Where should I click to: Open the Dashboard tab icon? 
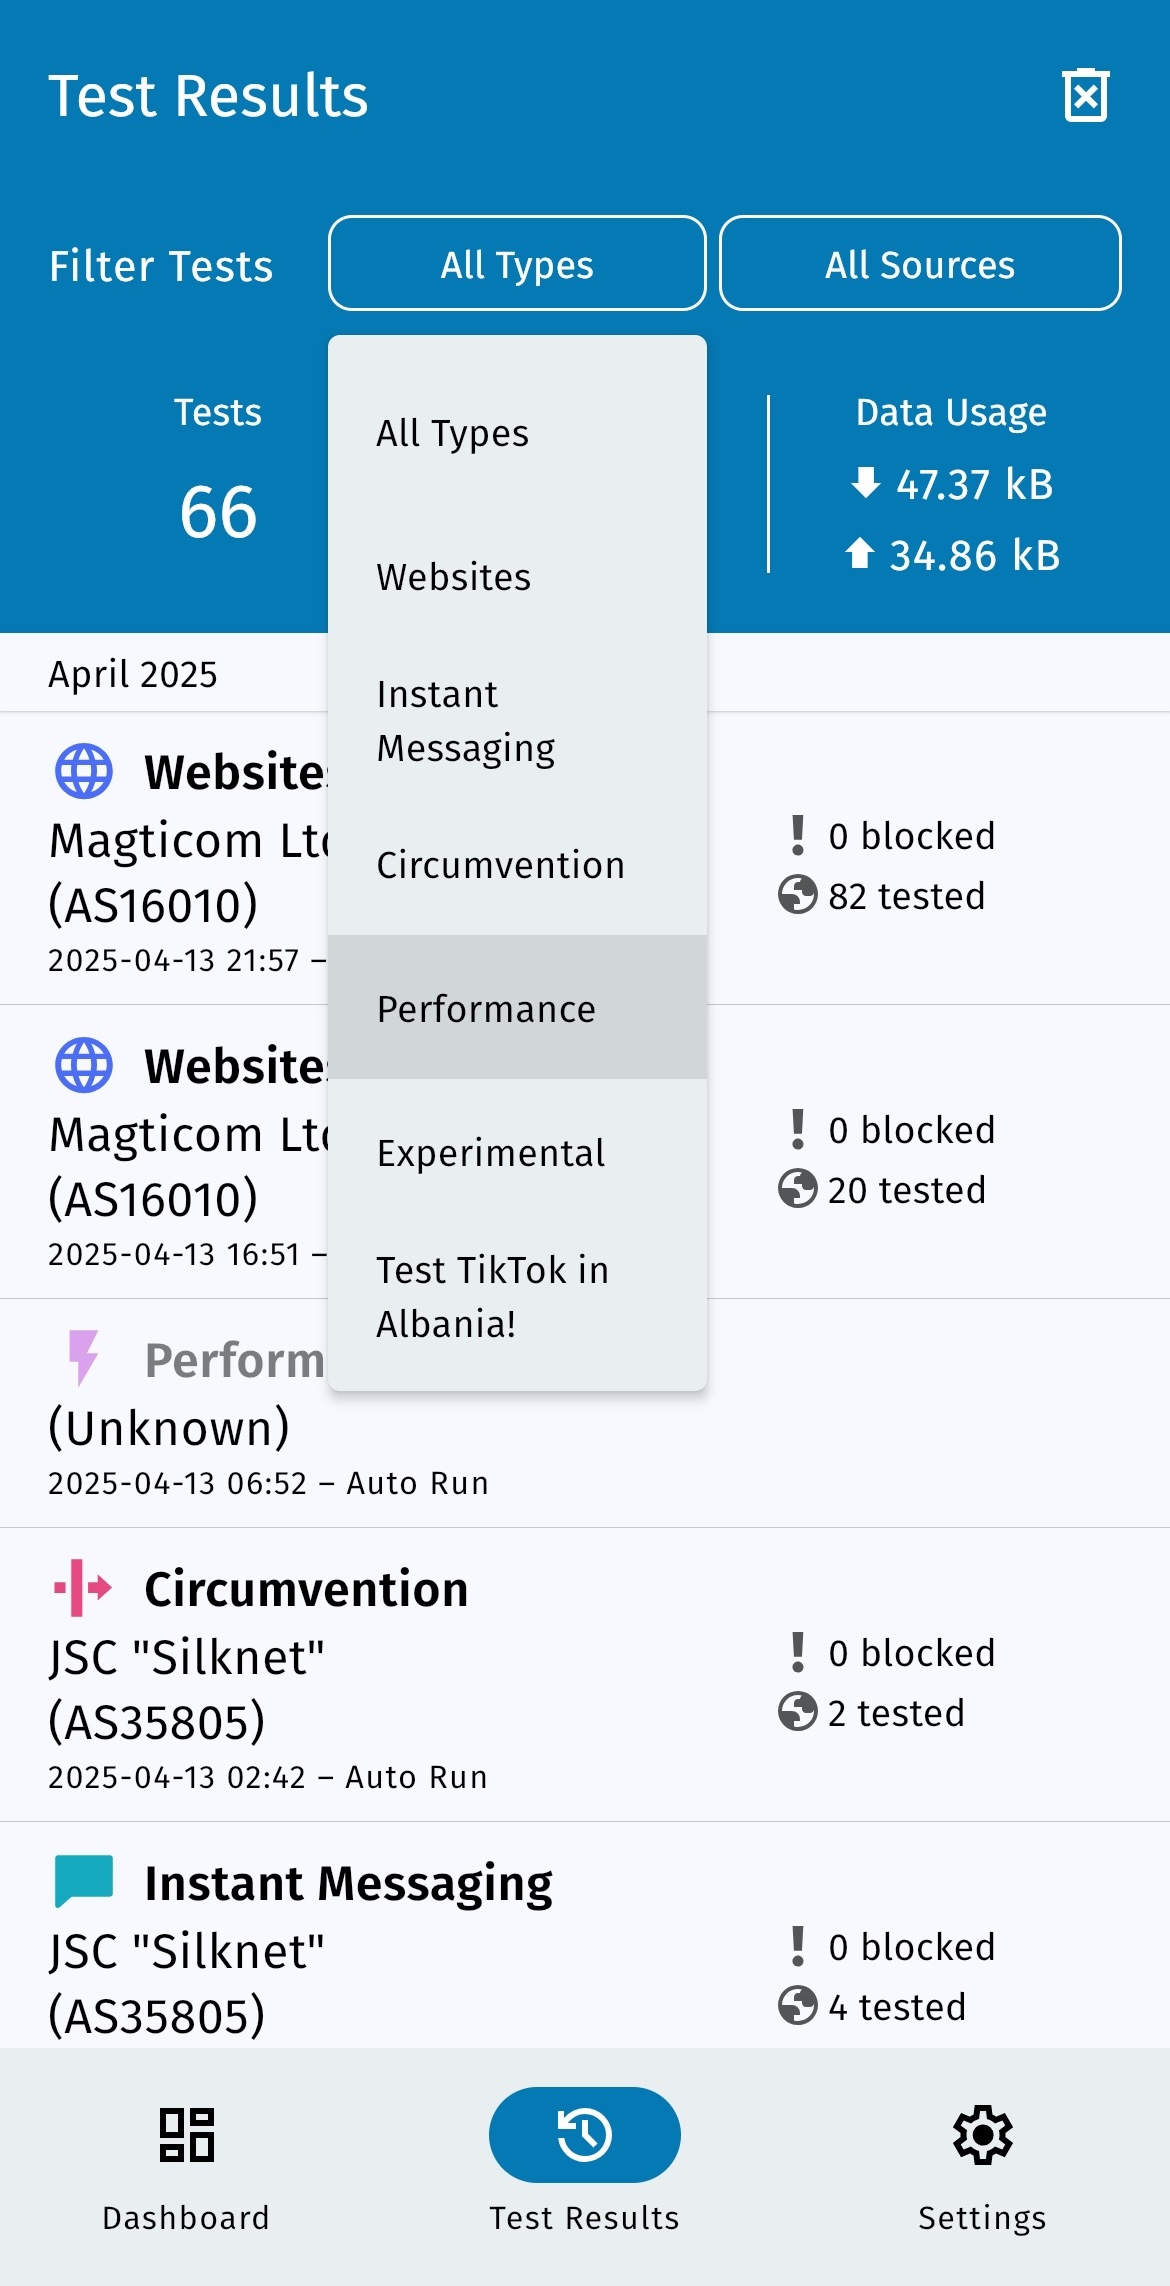(x=186, y=2134)
